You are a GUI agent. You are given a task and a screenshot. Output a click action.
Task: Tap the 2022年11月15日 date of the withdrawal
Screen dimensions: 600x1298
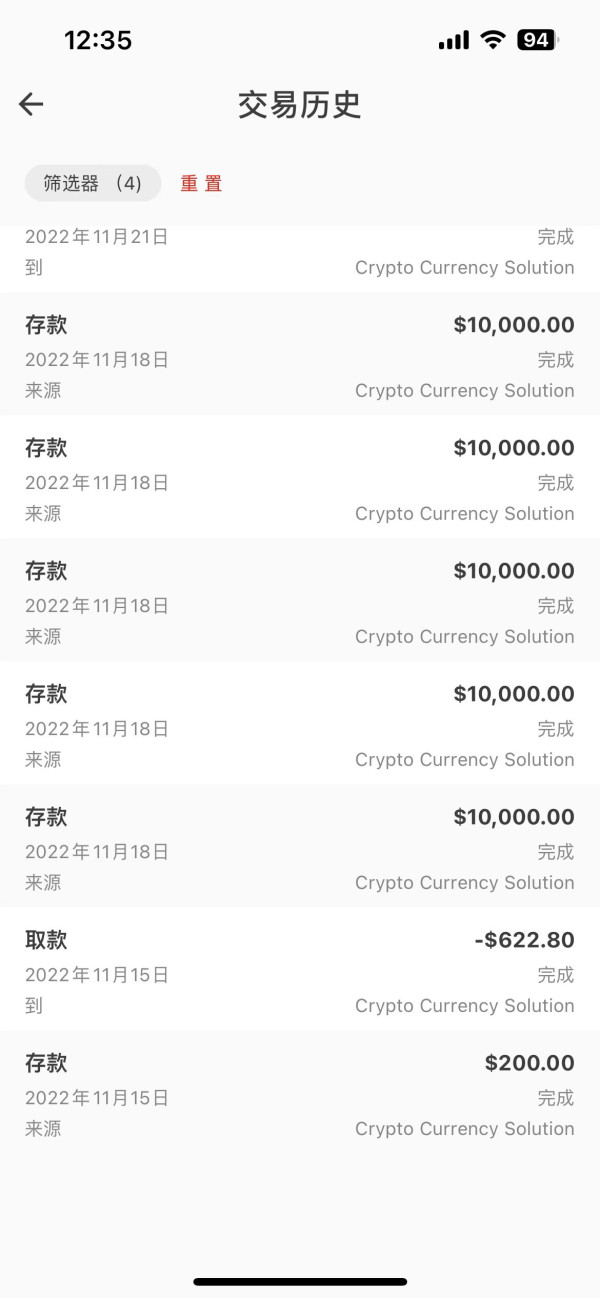pos(97,975)
